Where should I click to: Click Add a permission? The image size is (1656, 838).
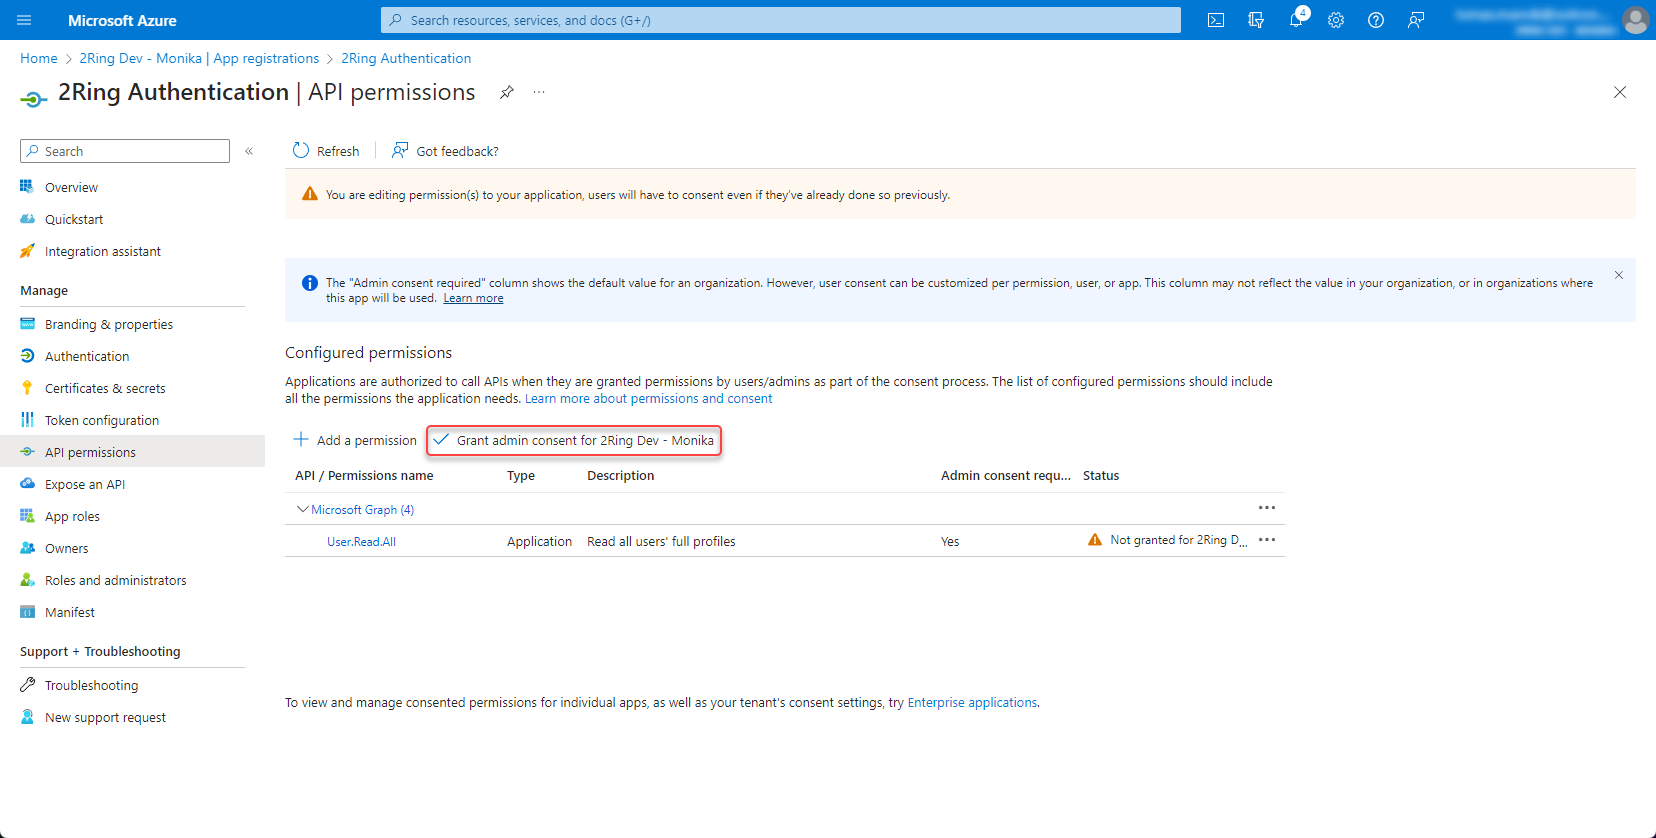[355, 440]
